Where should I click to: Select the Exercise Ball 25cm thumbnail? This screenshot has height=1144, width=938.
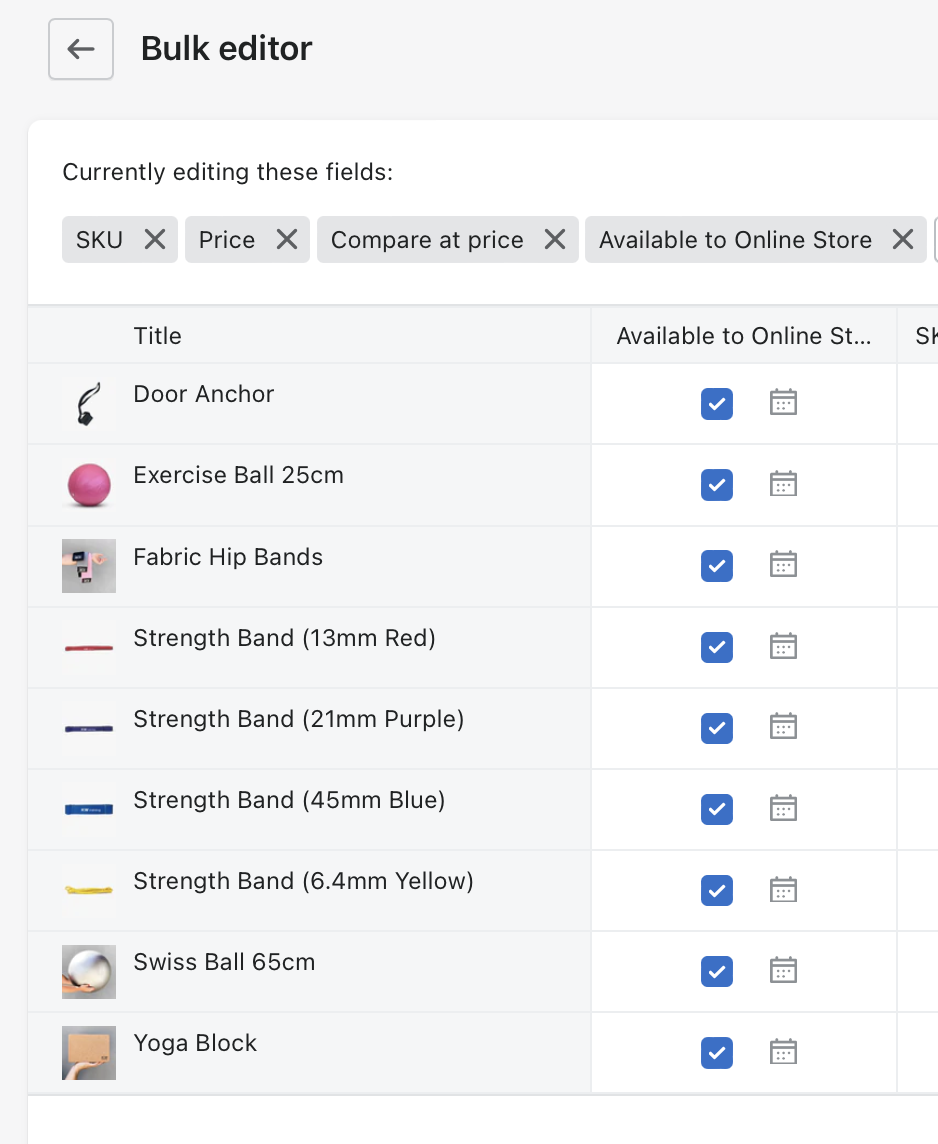[x=88, y=485]
